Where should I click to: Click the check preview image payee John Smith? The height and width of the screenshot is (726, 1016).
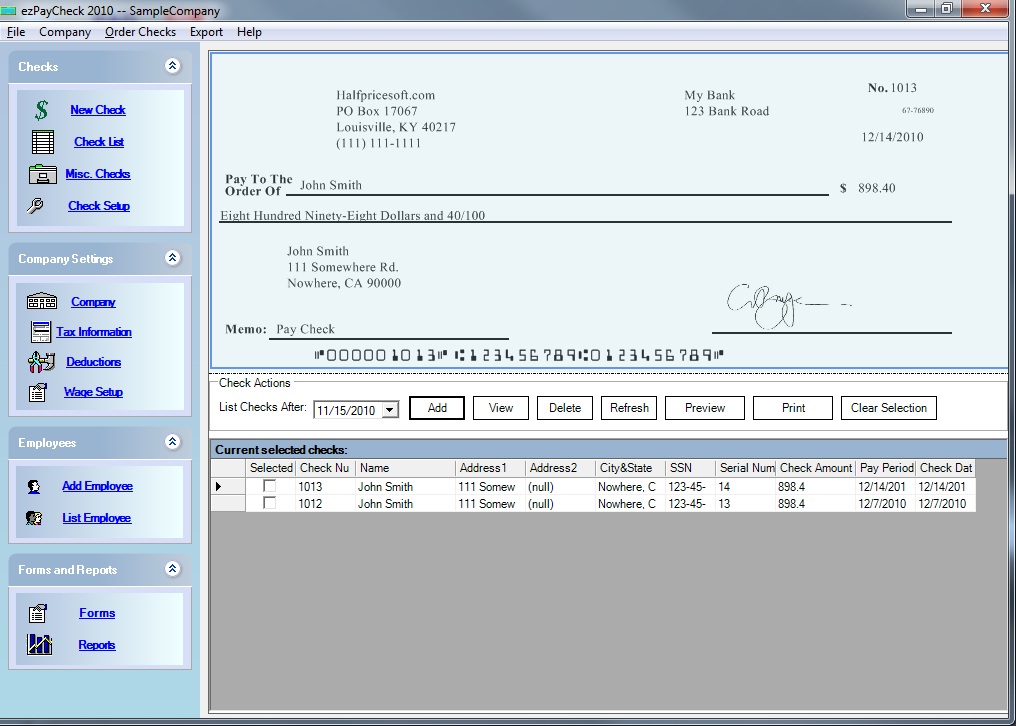[330, 185]
